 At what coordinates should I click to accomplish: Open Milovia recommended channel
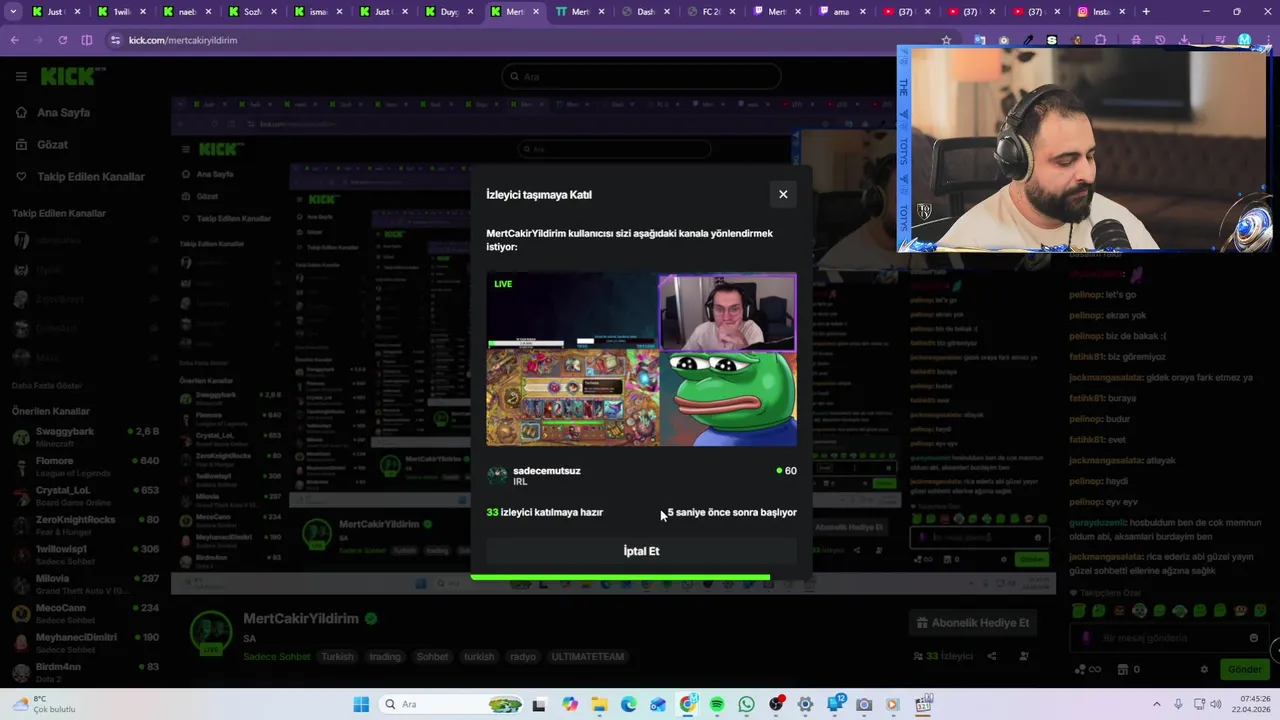click(x=85, y=584)
